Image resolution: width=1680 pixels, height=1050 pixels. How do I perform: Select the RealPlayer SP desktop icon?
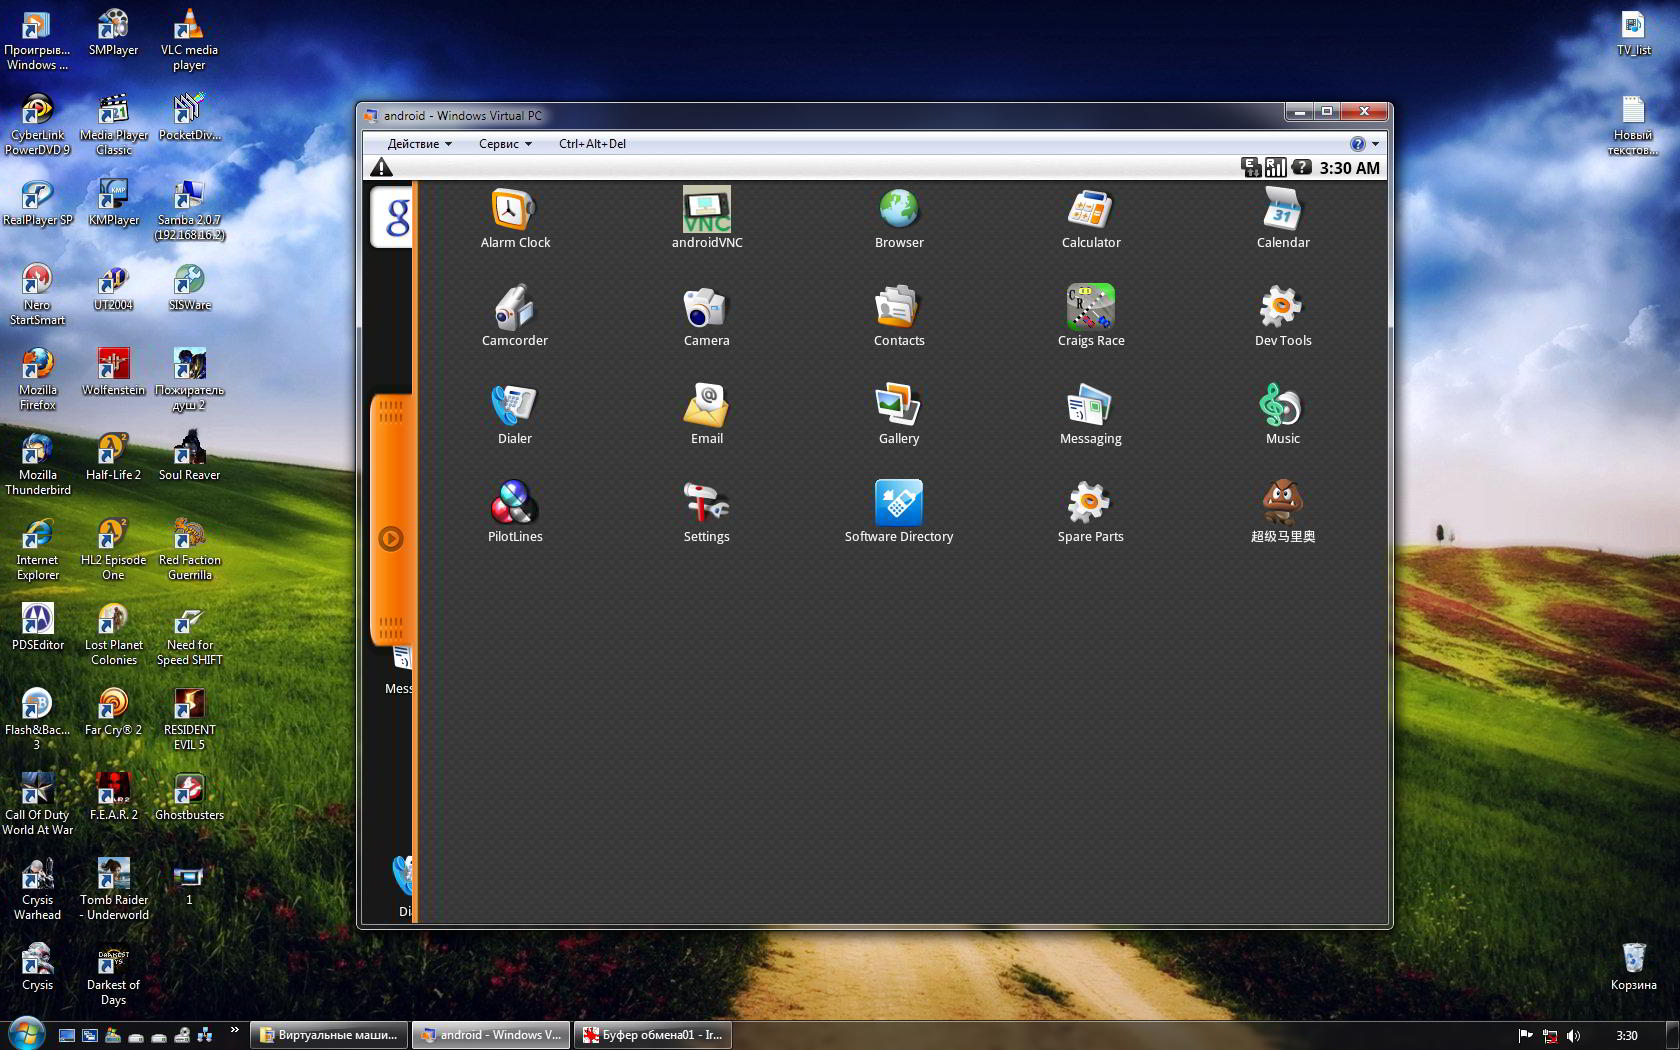(x=38, y=203)
